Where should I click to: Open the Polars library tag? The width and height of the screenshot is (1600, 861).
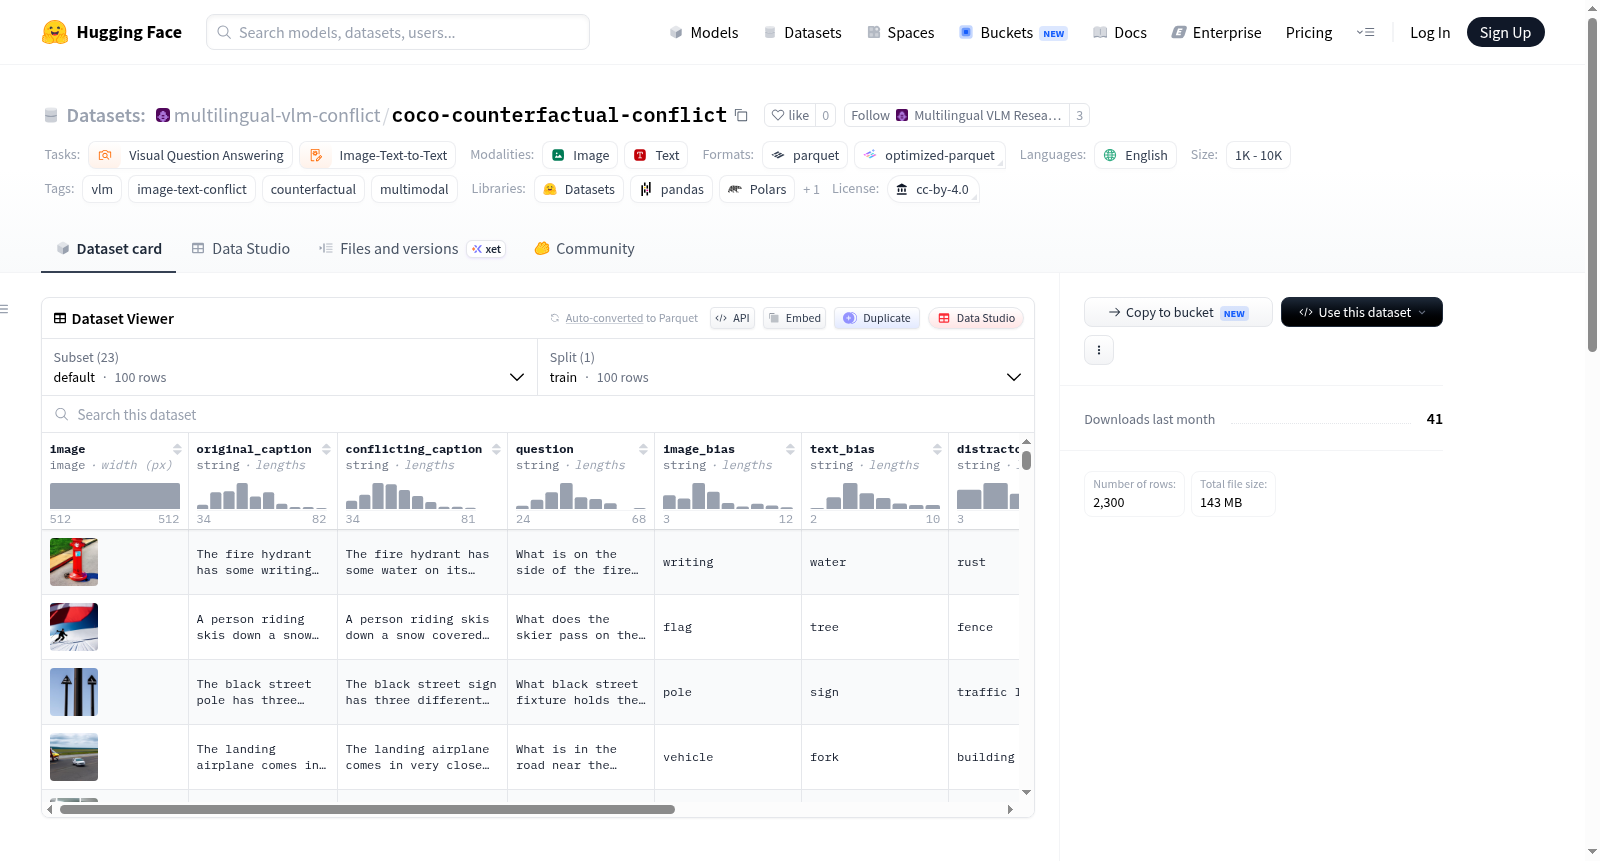pos(757,189)
